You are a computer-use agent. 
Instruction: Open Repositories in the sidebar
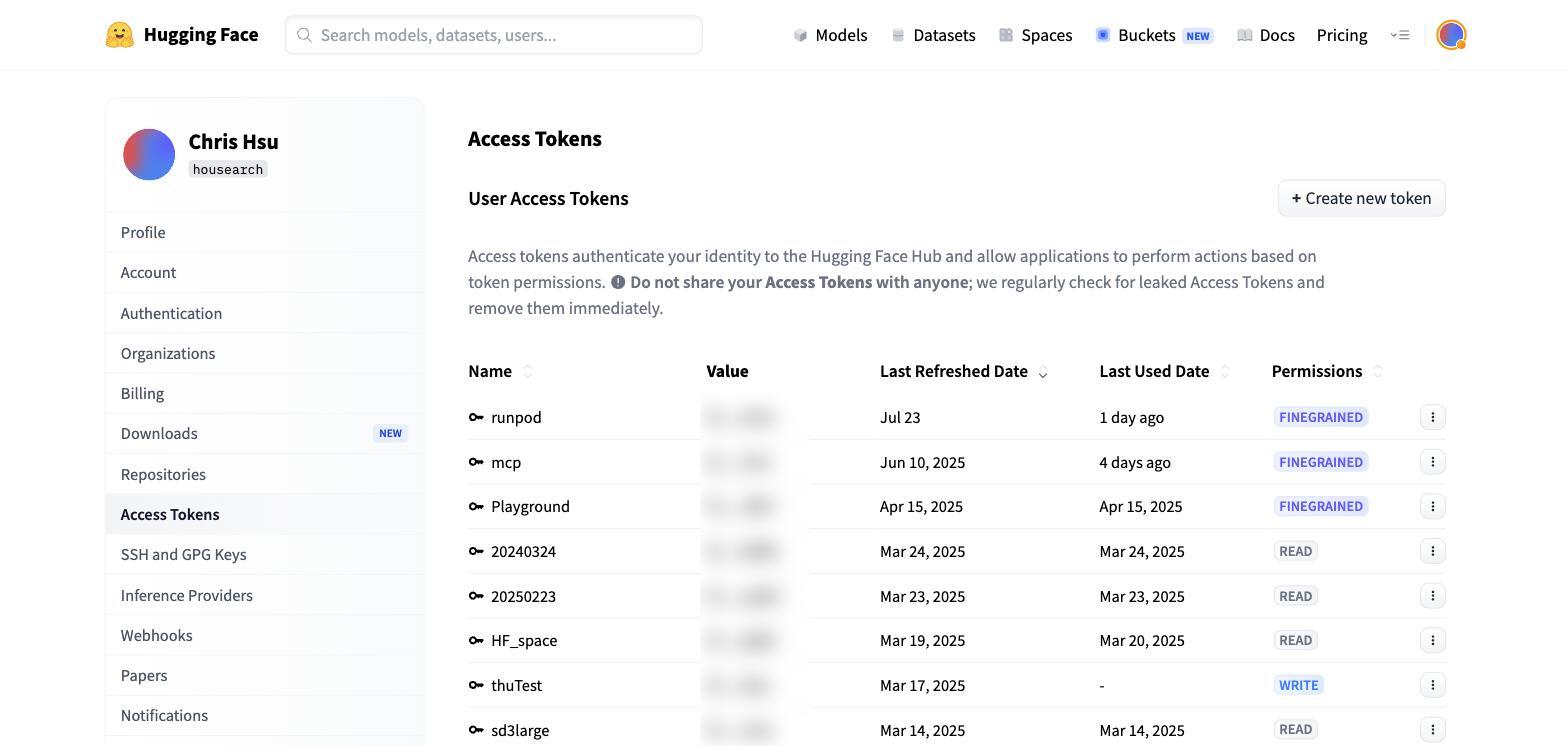264,474
